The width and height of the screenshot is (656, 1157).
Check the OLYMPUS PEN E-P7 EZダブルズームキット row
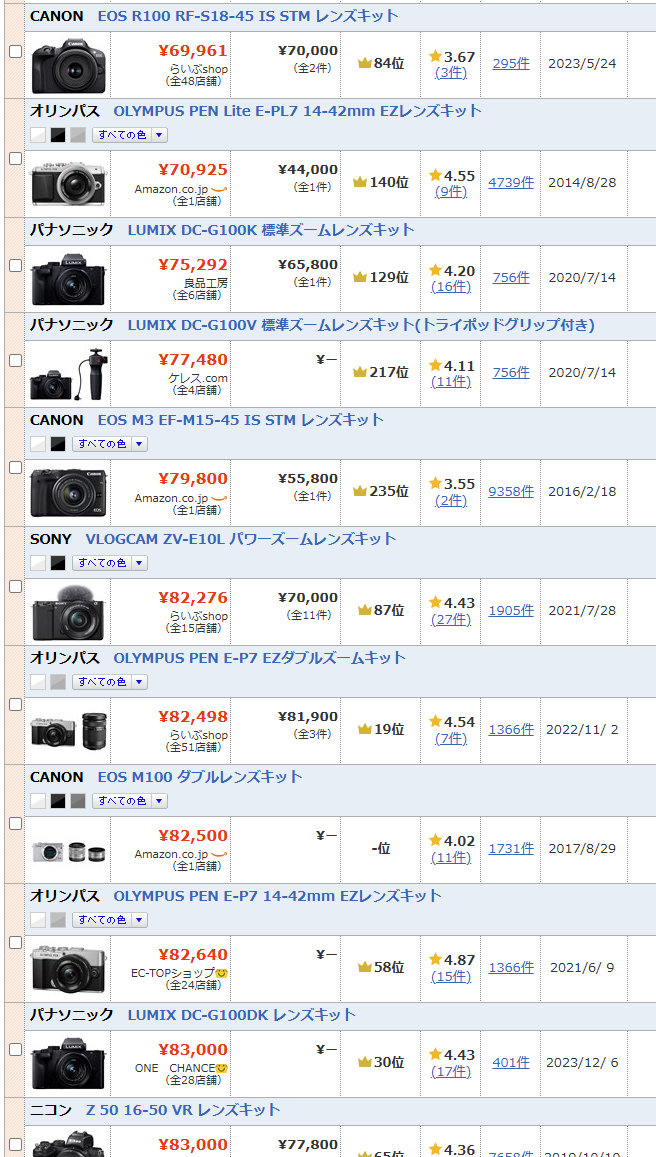click(x=15, y=705)
